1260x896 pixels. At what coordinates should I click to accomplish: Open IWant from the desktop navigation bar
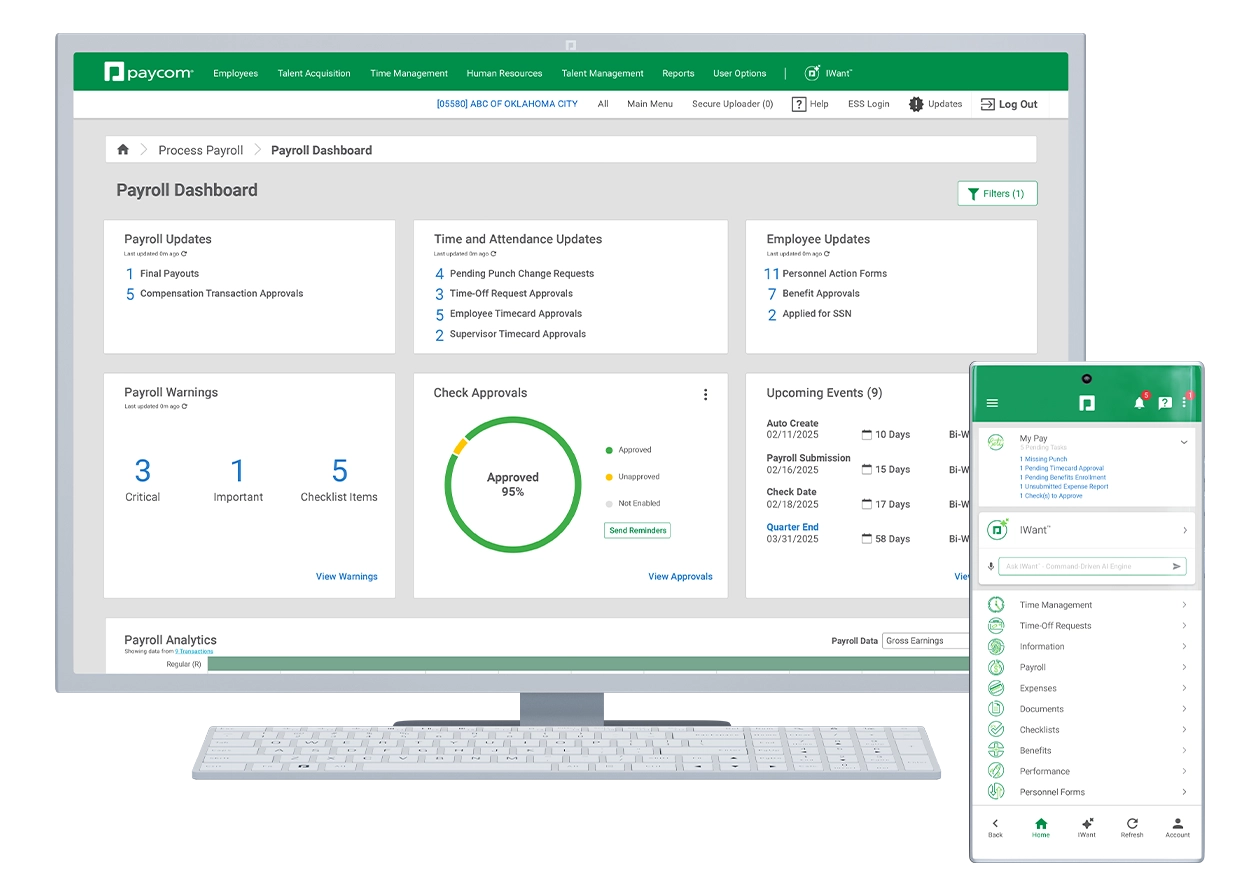pyautogui.click(x=829, y=73)
